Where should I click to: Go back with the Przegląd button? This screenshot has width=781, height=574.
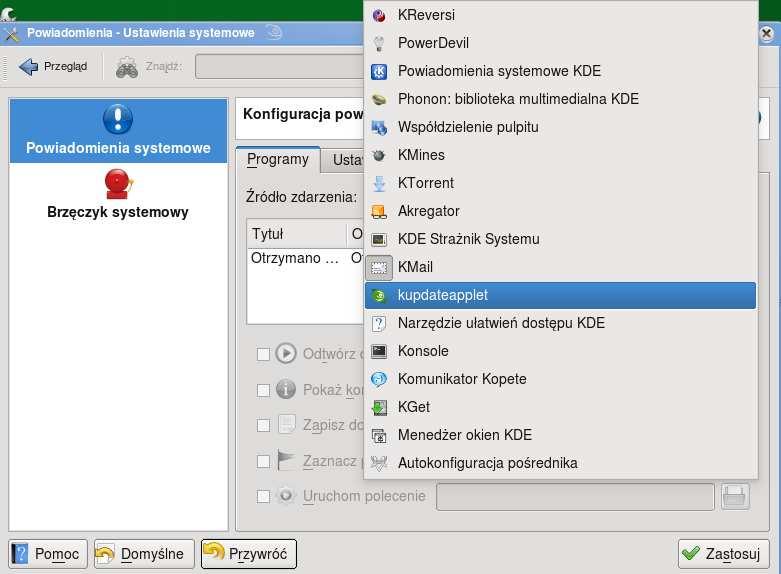53,66
